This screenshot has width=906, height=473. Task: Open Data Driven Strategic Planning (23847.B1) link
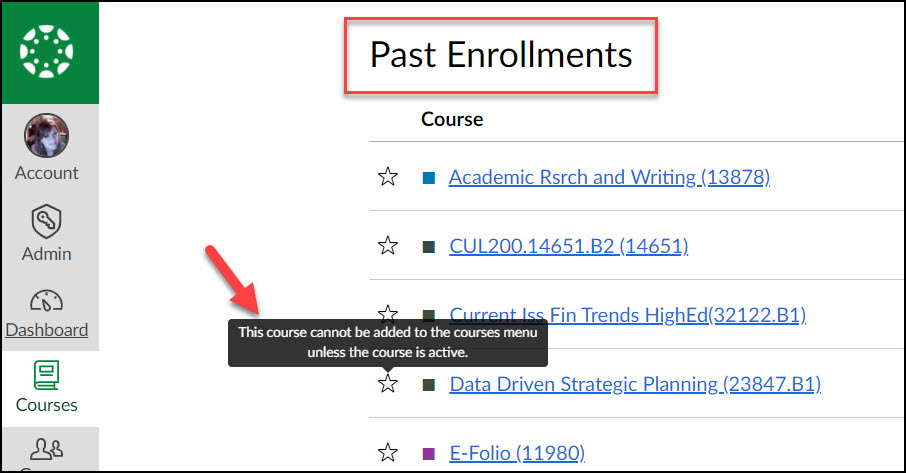pyautogui.click(x=635, y=384)
